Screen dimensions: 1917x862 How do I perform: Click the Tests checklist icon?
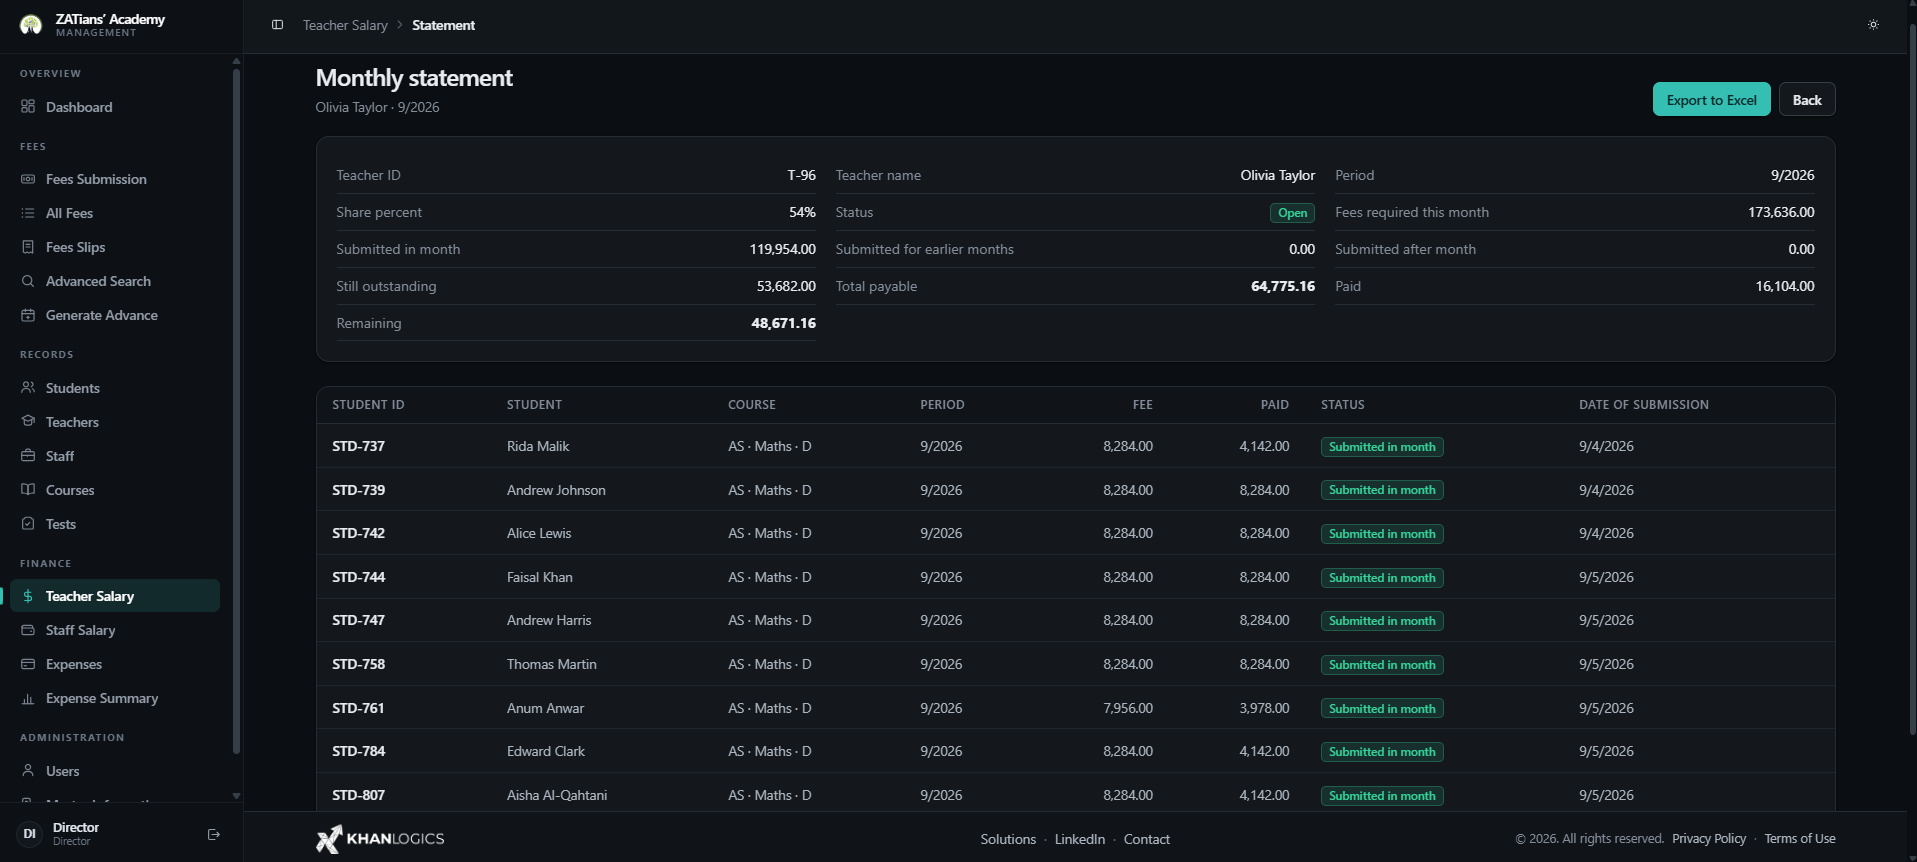click(x=28, y=524)
